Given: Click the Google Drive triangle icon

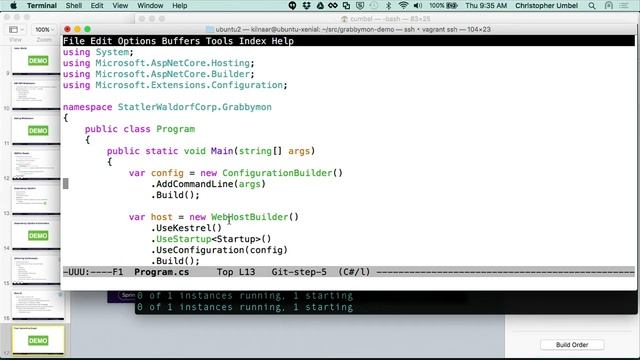Looking at the screenshot, I should pyautogui.click(x=320, y=6).
